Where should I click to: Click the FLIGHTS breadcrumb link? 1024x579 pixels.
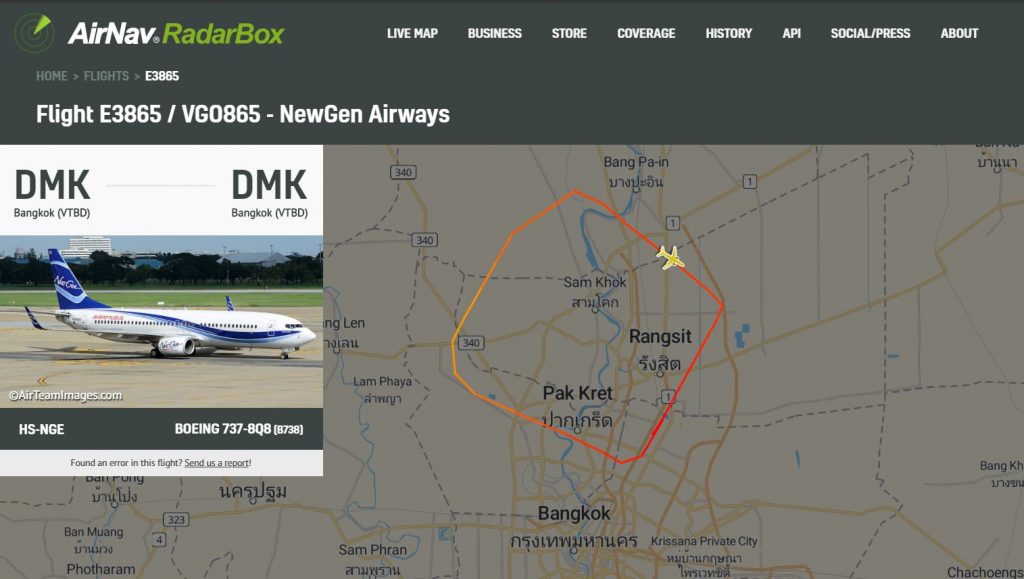pos(106,76)
